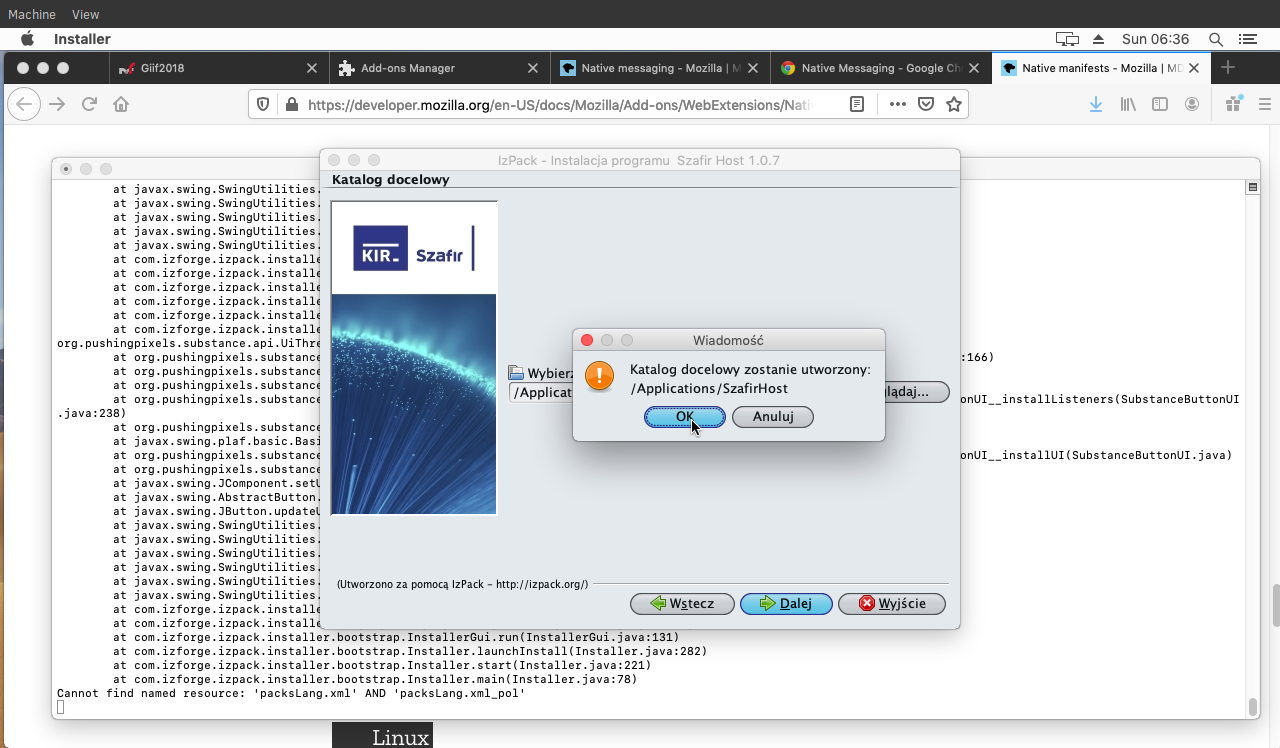Open the Machine menu

click(32, 14)
